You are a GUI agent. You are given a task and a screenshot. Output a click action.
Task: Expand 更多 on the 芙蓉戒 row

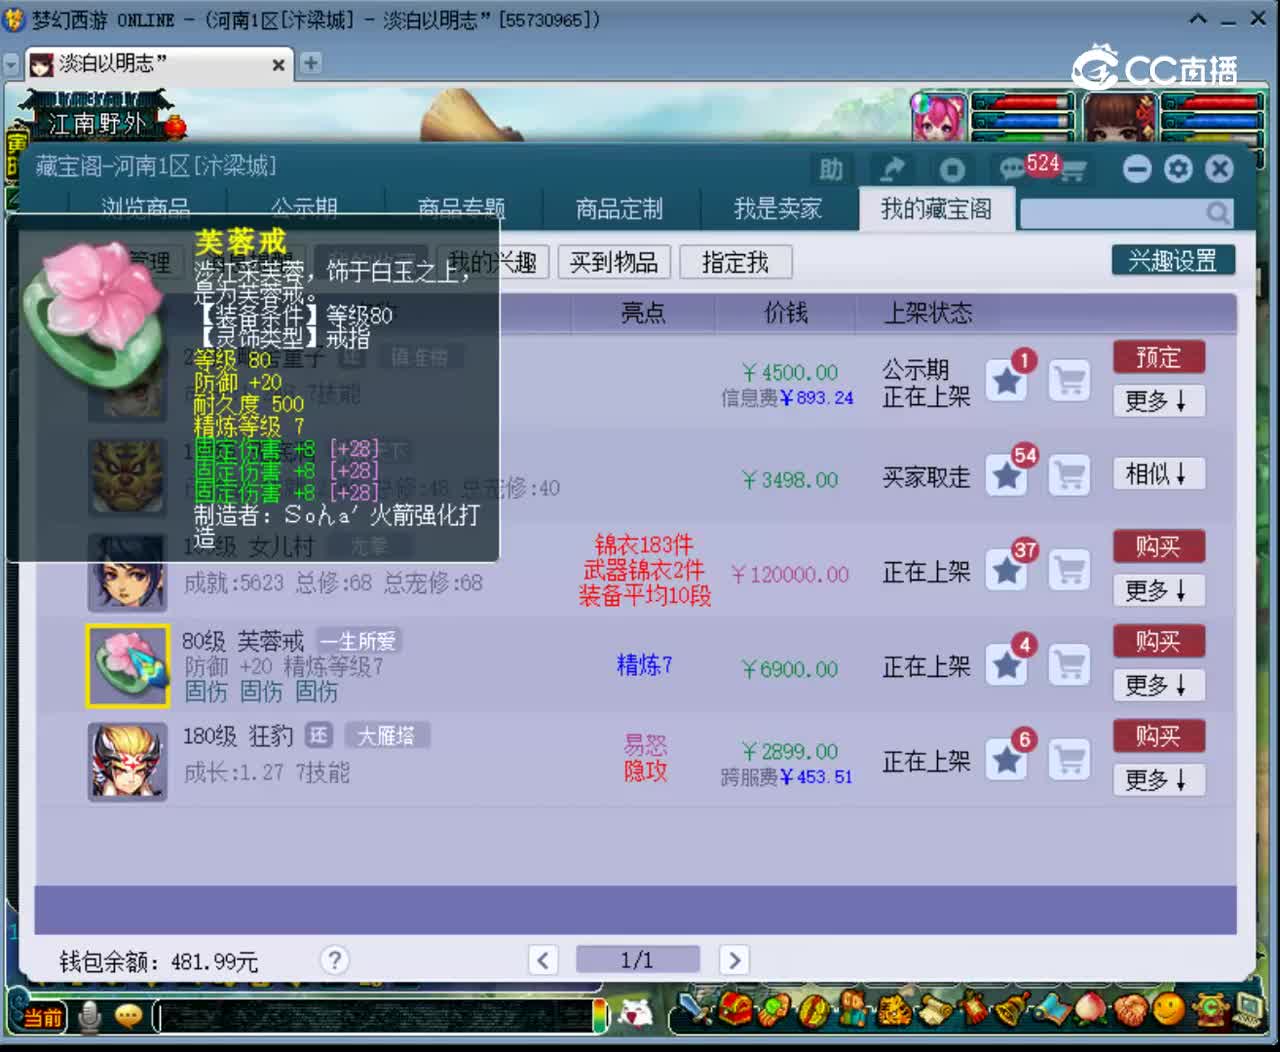(1158, 685)
